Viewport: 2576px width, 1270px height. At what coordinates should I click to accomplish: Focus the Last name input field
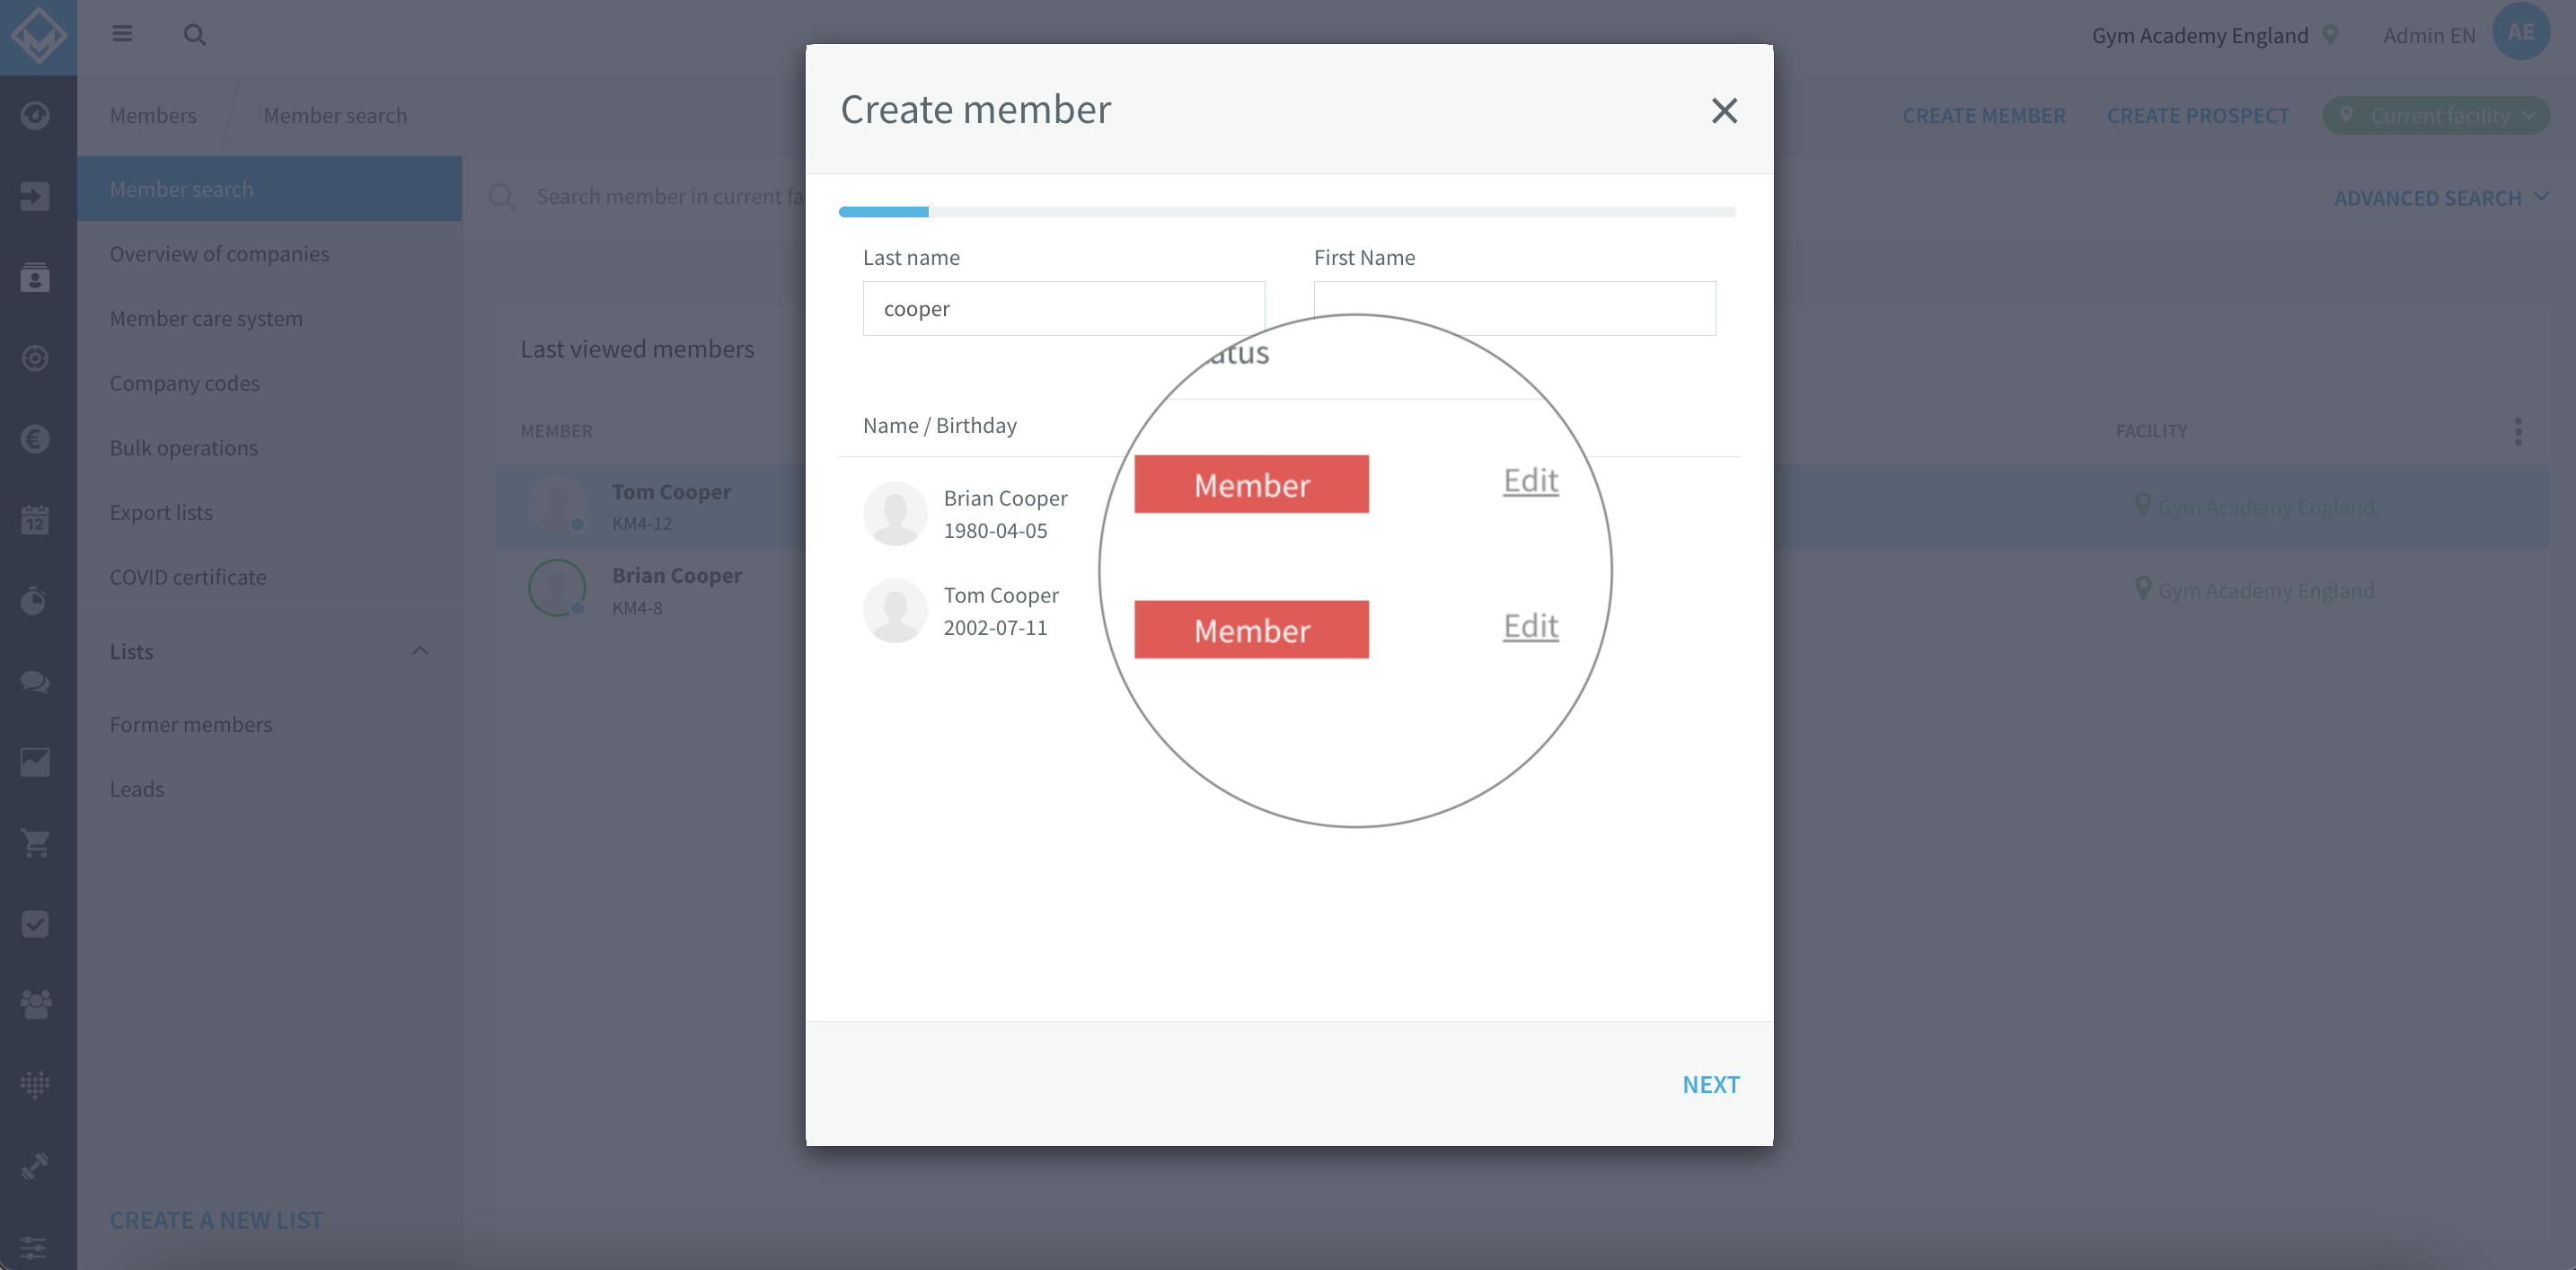[x=1064, y=308]
